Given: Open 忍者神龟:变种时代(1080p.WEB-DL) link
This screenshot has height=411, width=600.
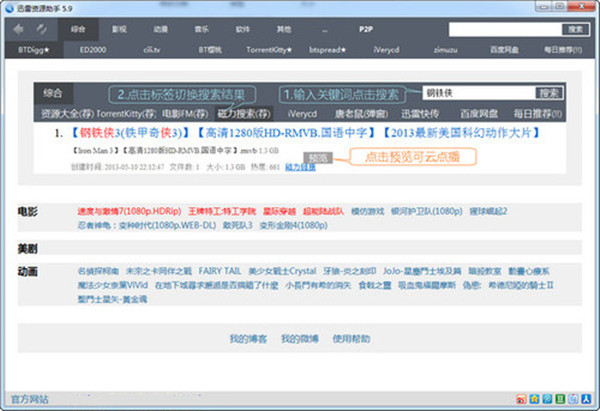Looking at the screenshot, I should (147, 225).
